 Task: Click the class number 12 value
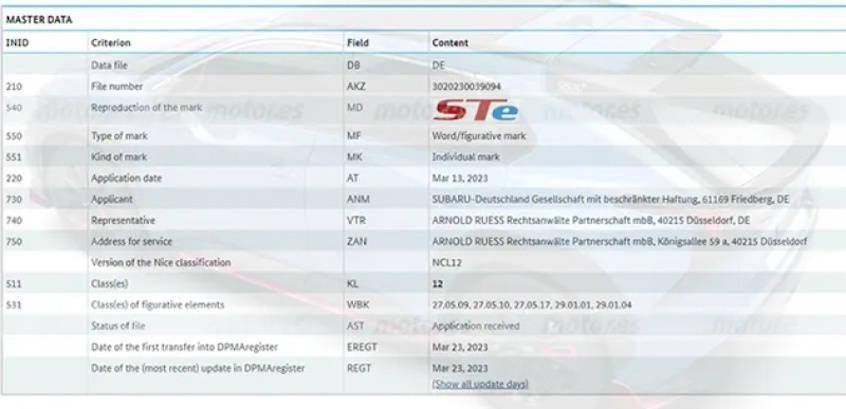pos(437,284)
